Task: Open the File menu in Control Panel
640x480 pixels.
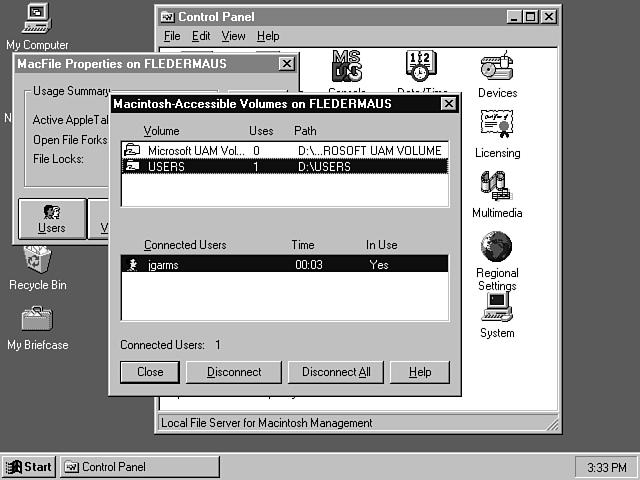Action: (172, 36)
